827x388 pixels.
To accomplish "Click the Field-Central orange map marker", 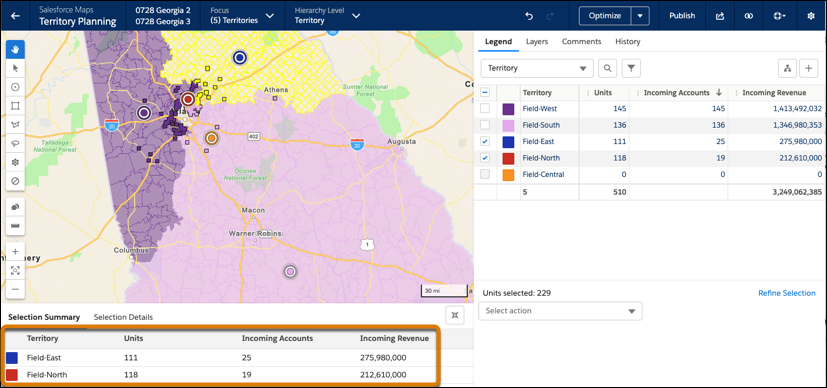I will click(x=211, y=138).
